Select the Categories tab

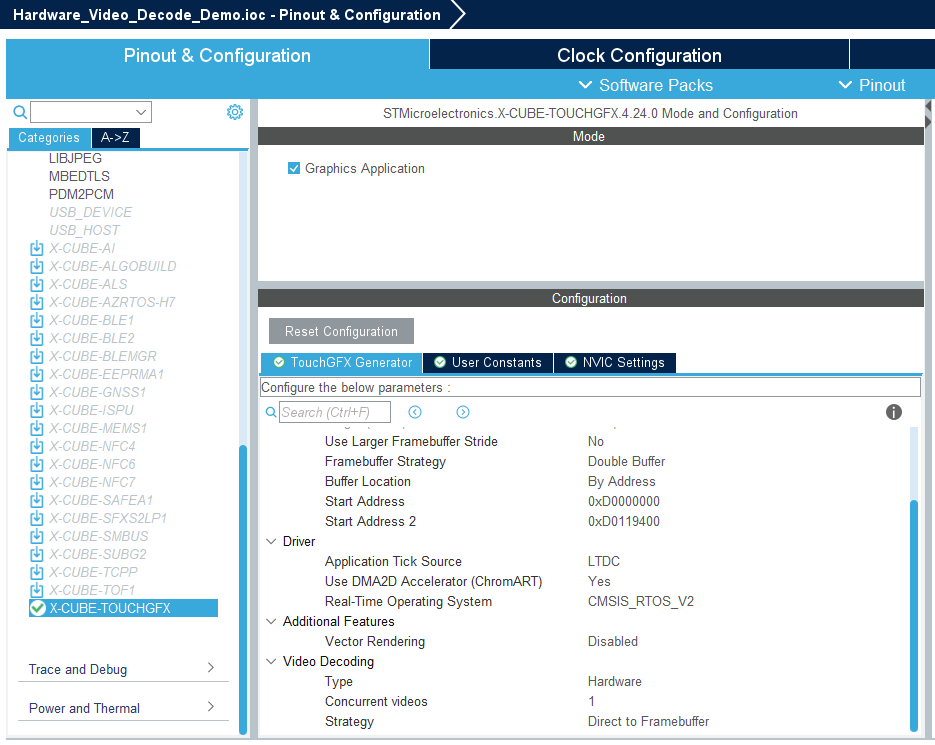click(x=49, y=138)
